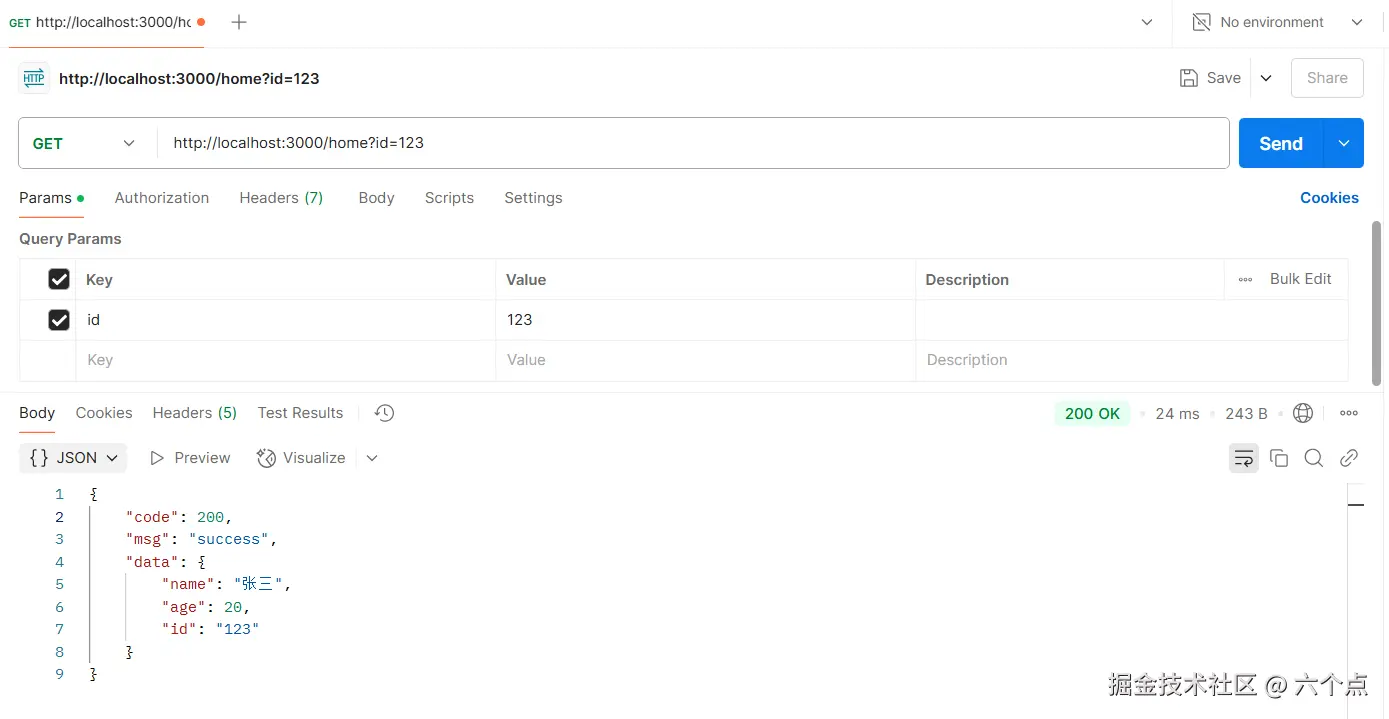
Task: Open response more options ellipsis
Action: [1349, 413]
